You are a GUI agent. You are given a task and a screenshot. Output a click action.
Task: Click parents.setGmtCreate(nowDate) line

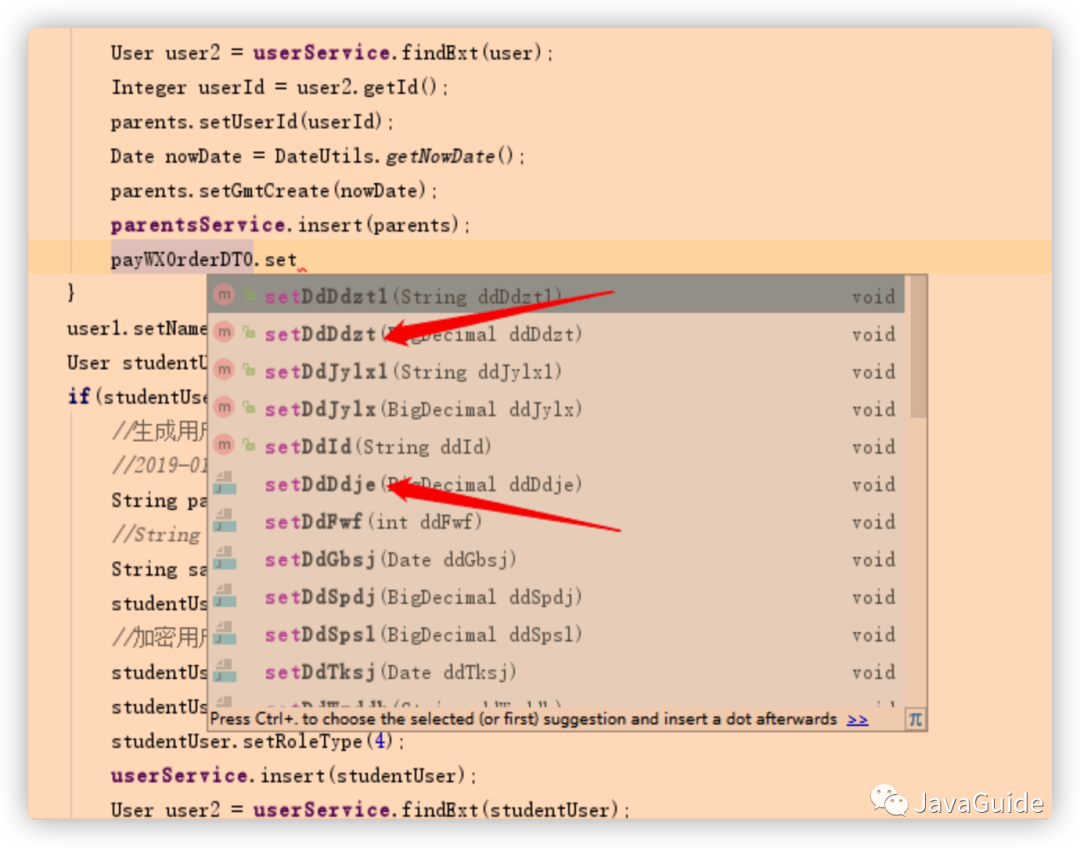click(273, 191)
